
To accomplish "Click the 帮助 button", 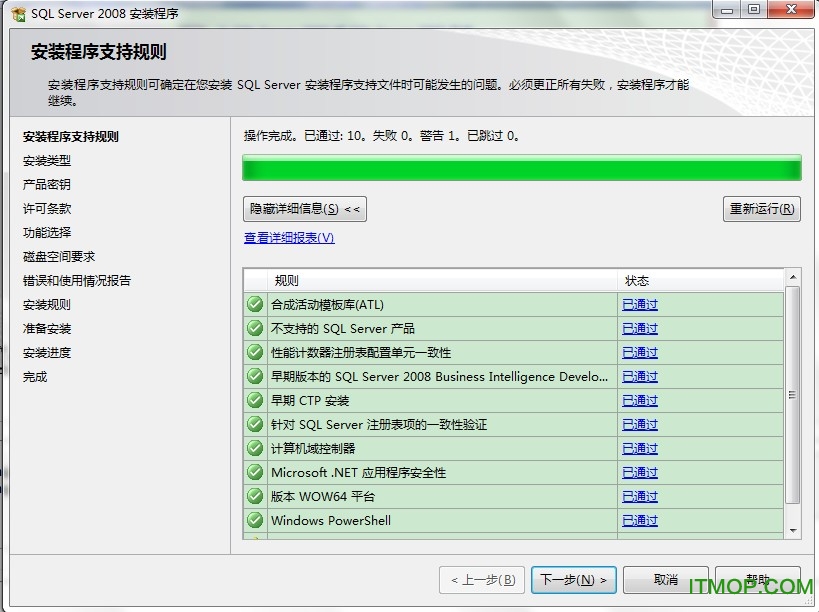I will tap(757, 580).
